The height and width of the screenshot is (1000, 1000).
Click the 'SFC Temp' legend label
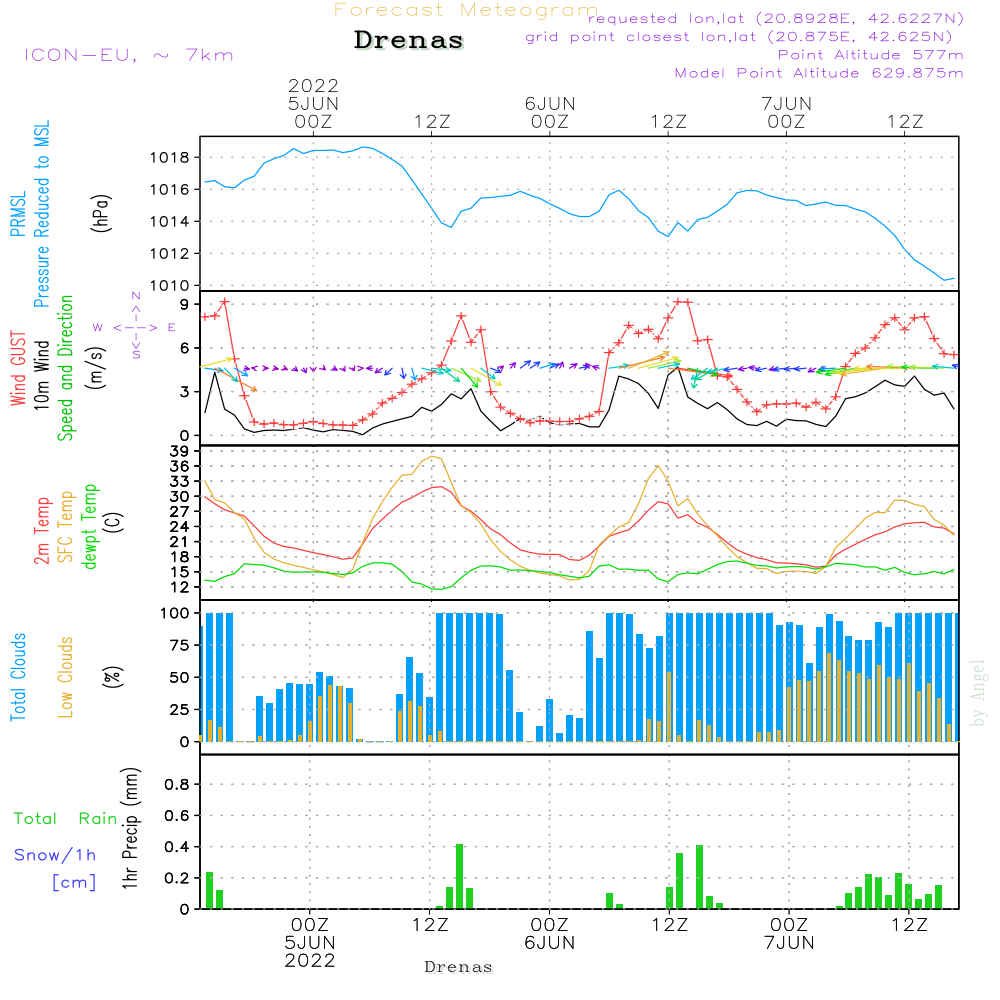[65, 527]
